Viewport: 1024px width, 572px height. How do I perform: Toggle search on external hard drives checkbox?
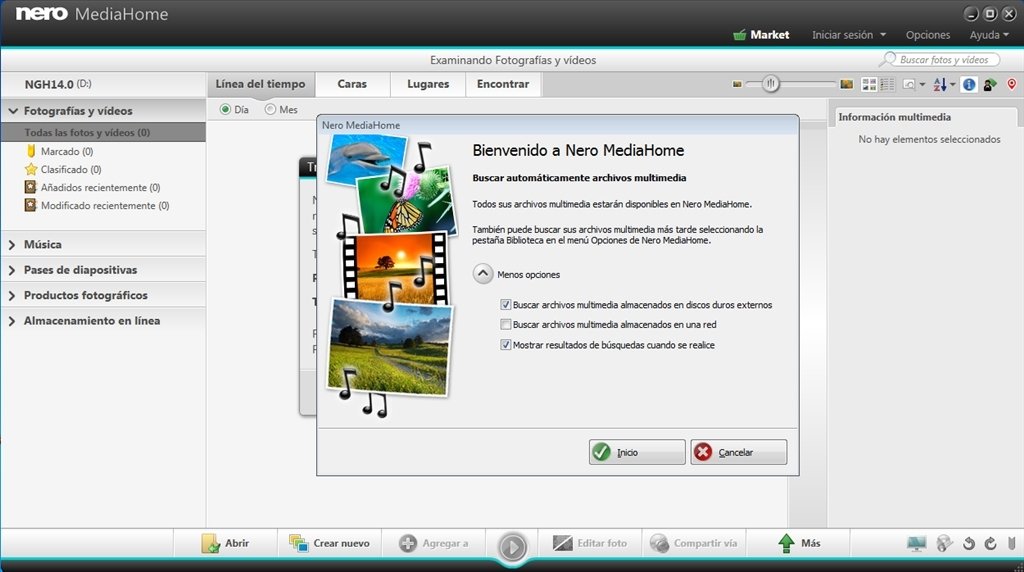click(505, 305)
